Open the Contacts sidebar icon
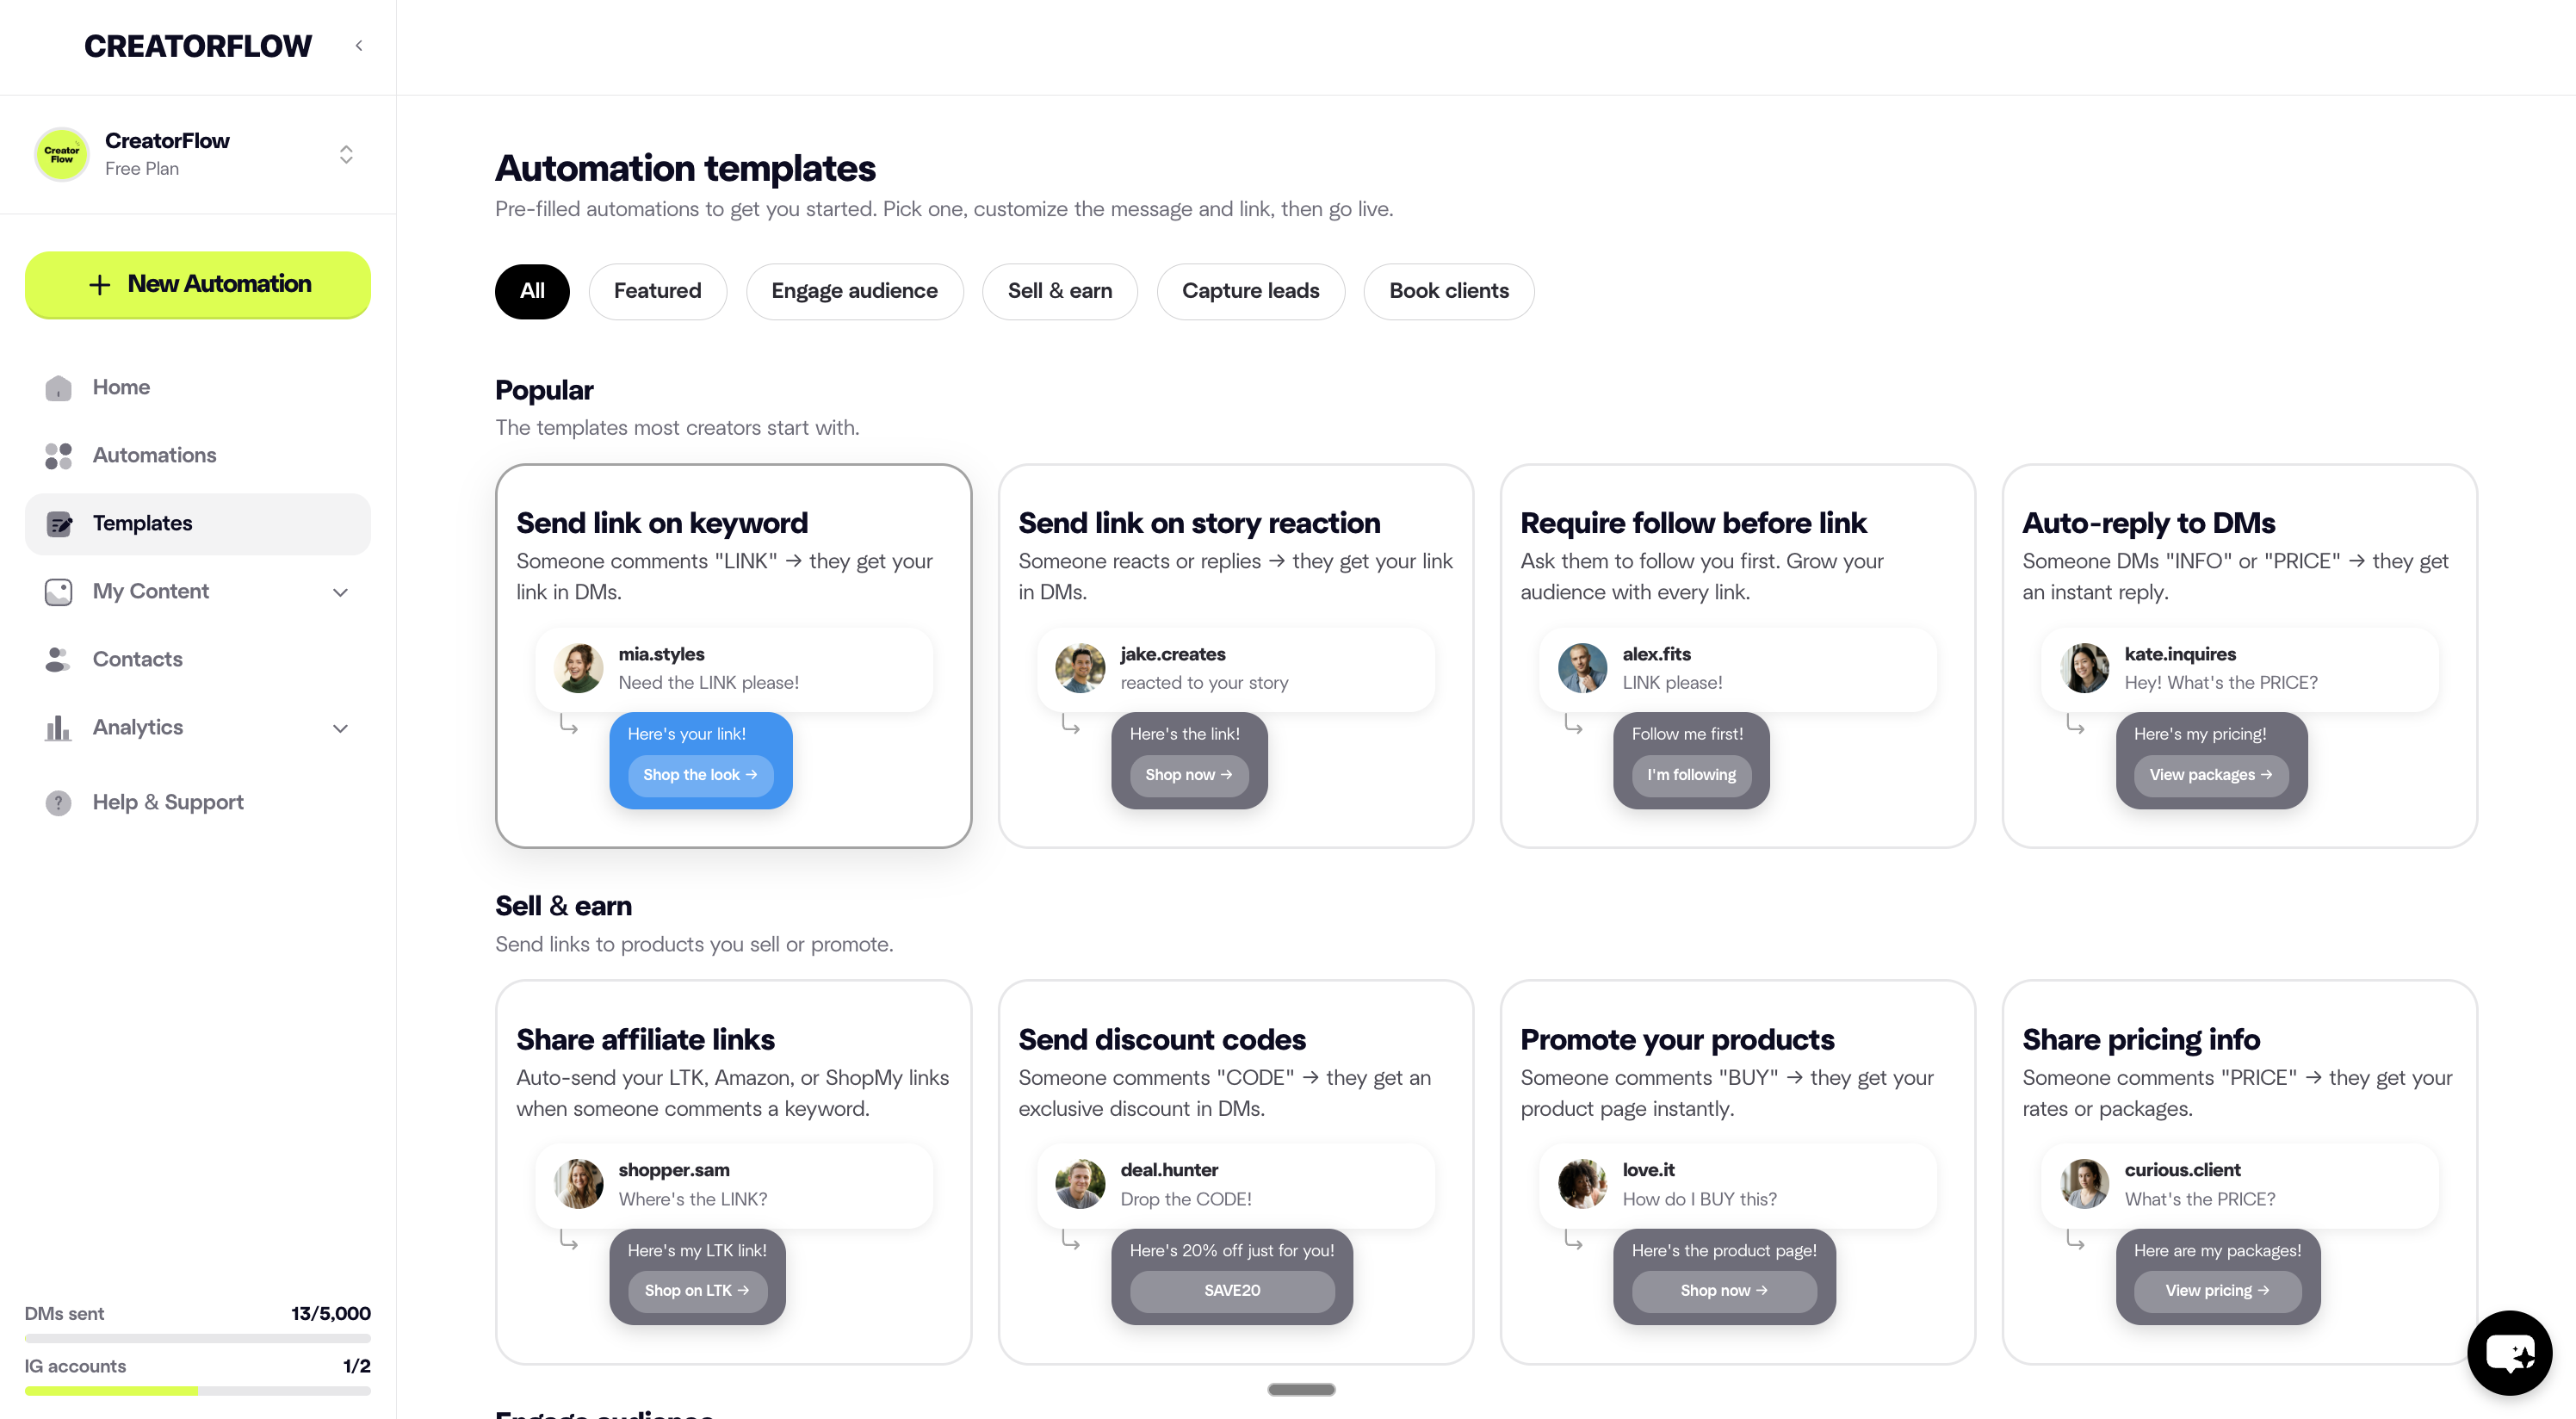Image resolution: width=2576 pixels, height=1419 pixels. (x=58, y=659)
